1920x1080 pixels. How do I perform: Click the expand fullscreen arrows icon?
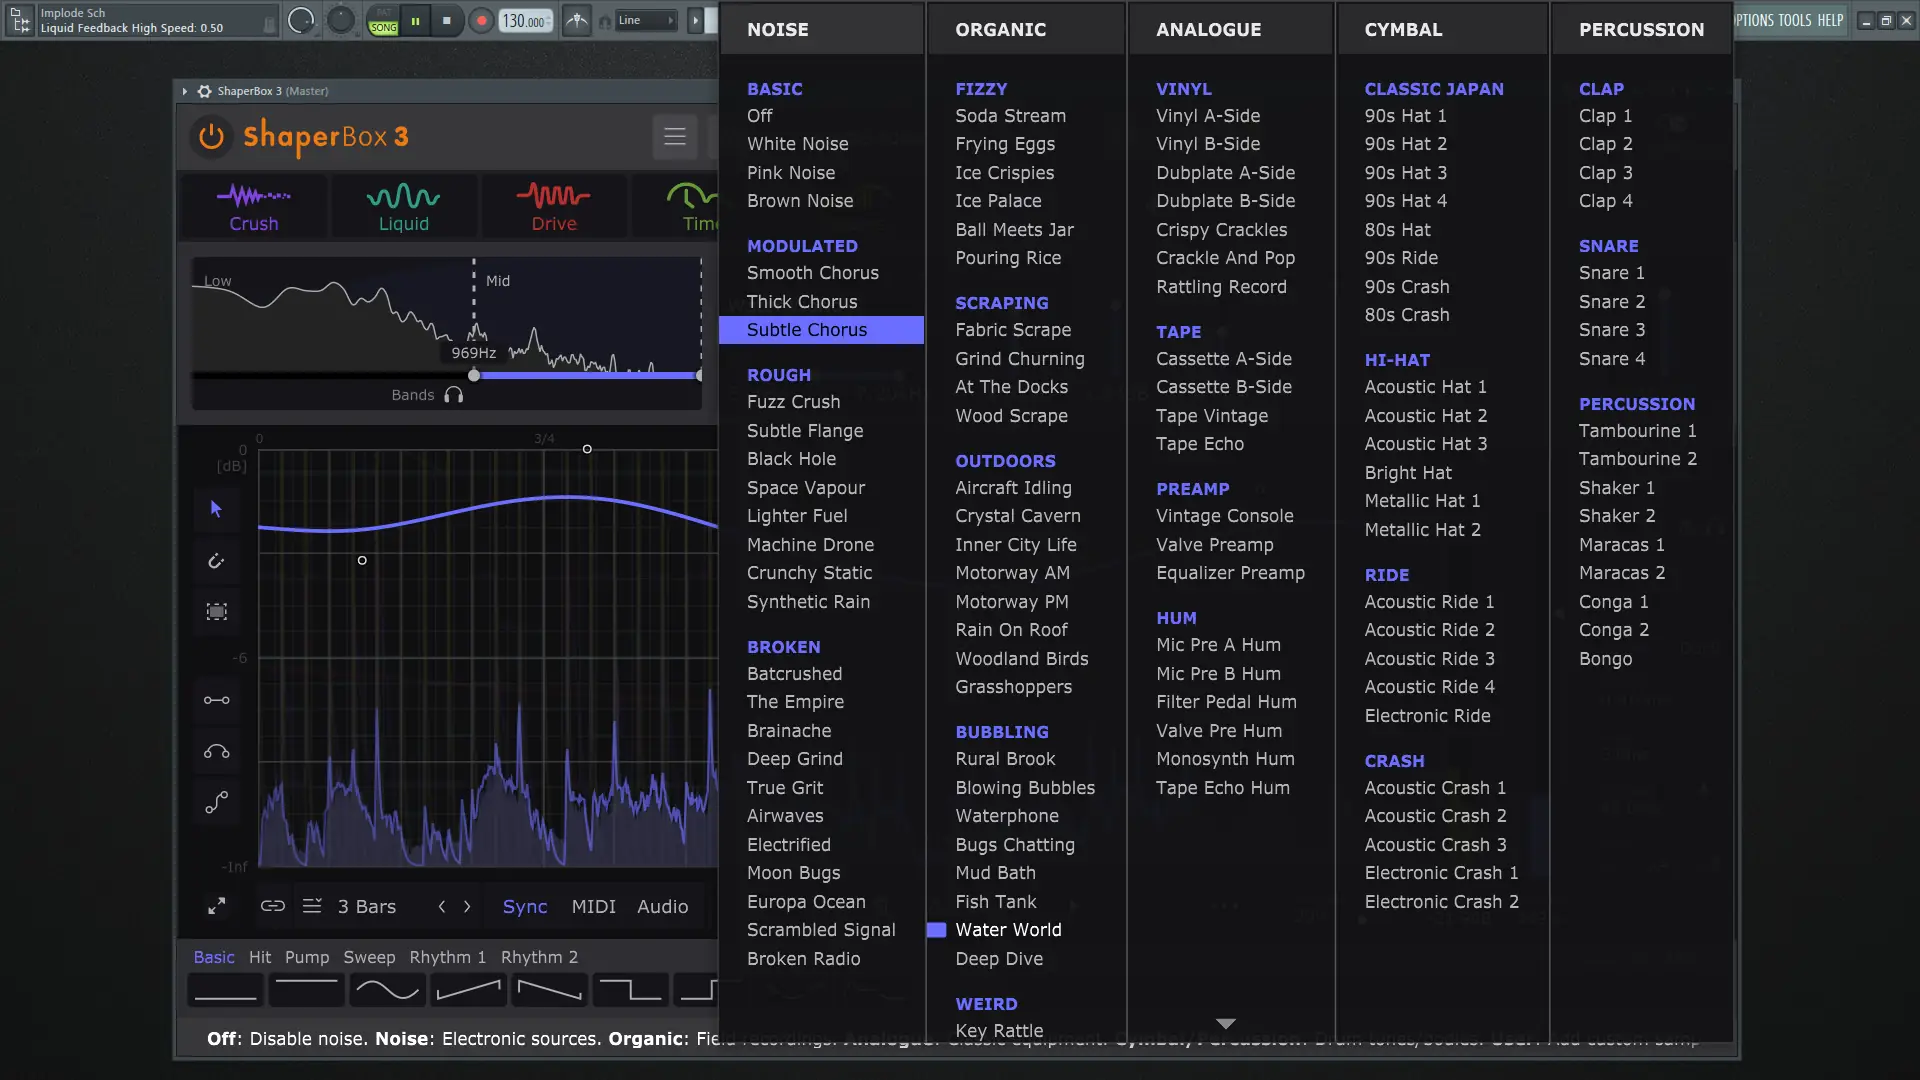pos(216,906)
